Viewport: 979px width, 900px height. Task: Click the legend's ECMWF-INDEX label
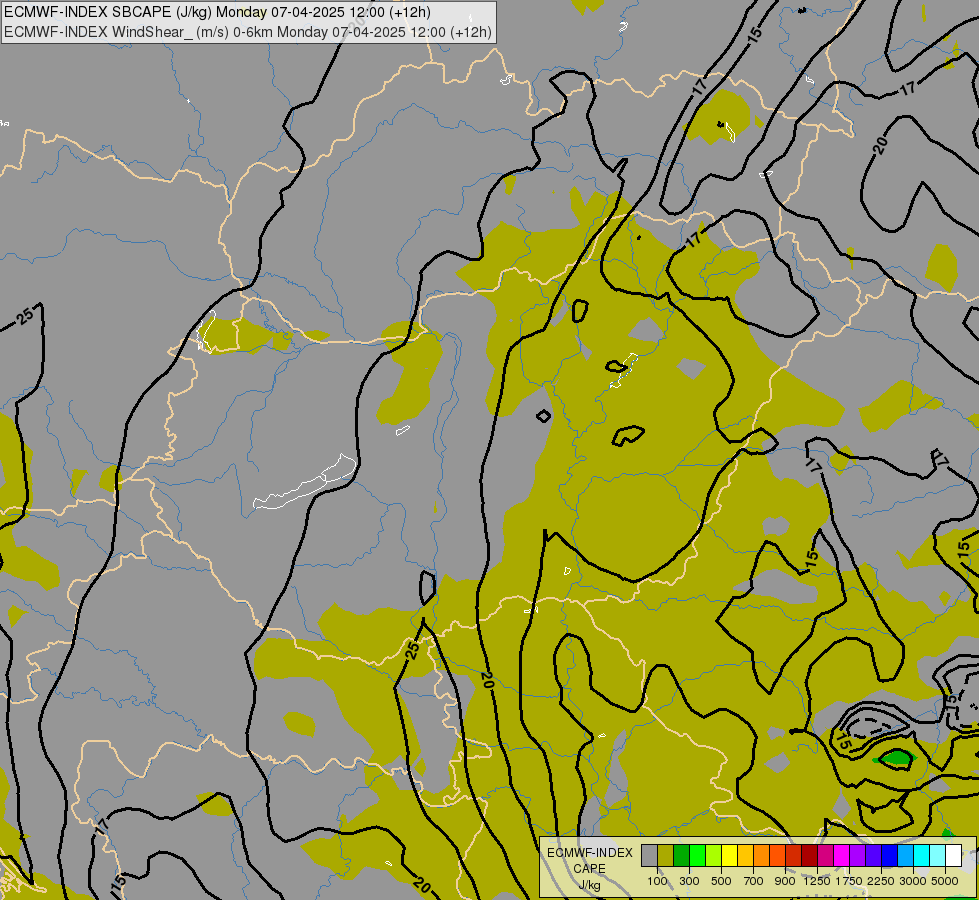click(590, 853)
